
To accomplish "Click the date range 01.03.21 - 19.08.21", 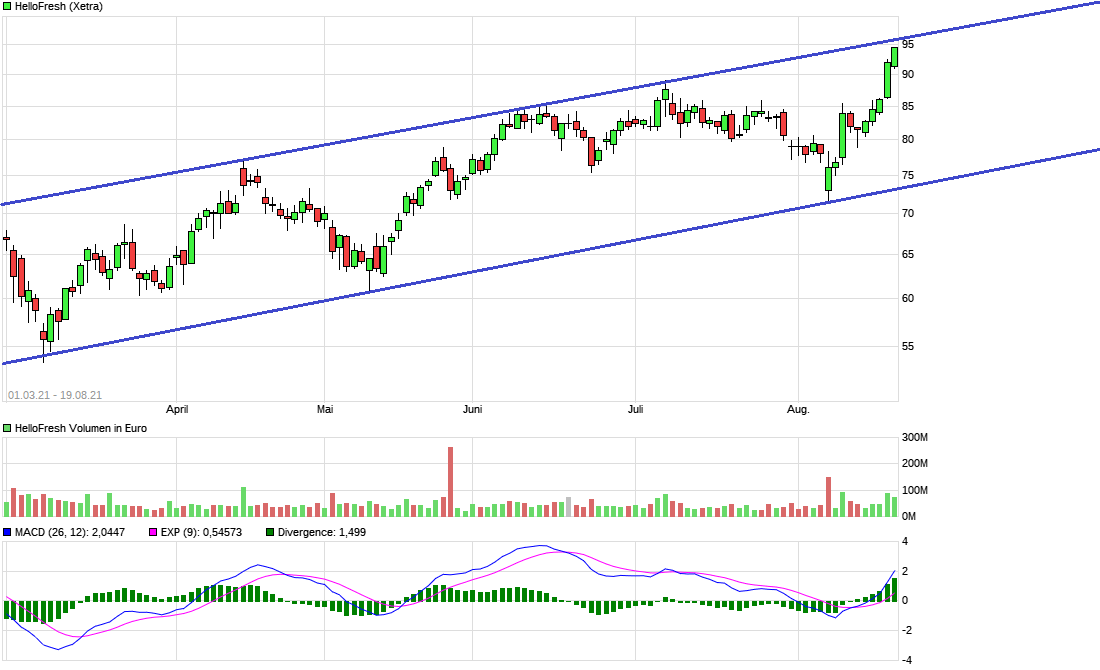I will click(x=55, y=395).
